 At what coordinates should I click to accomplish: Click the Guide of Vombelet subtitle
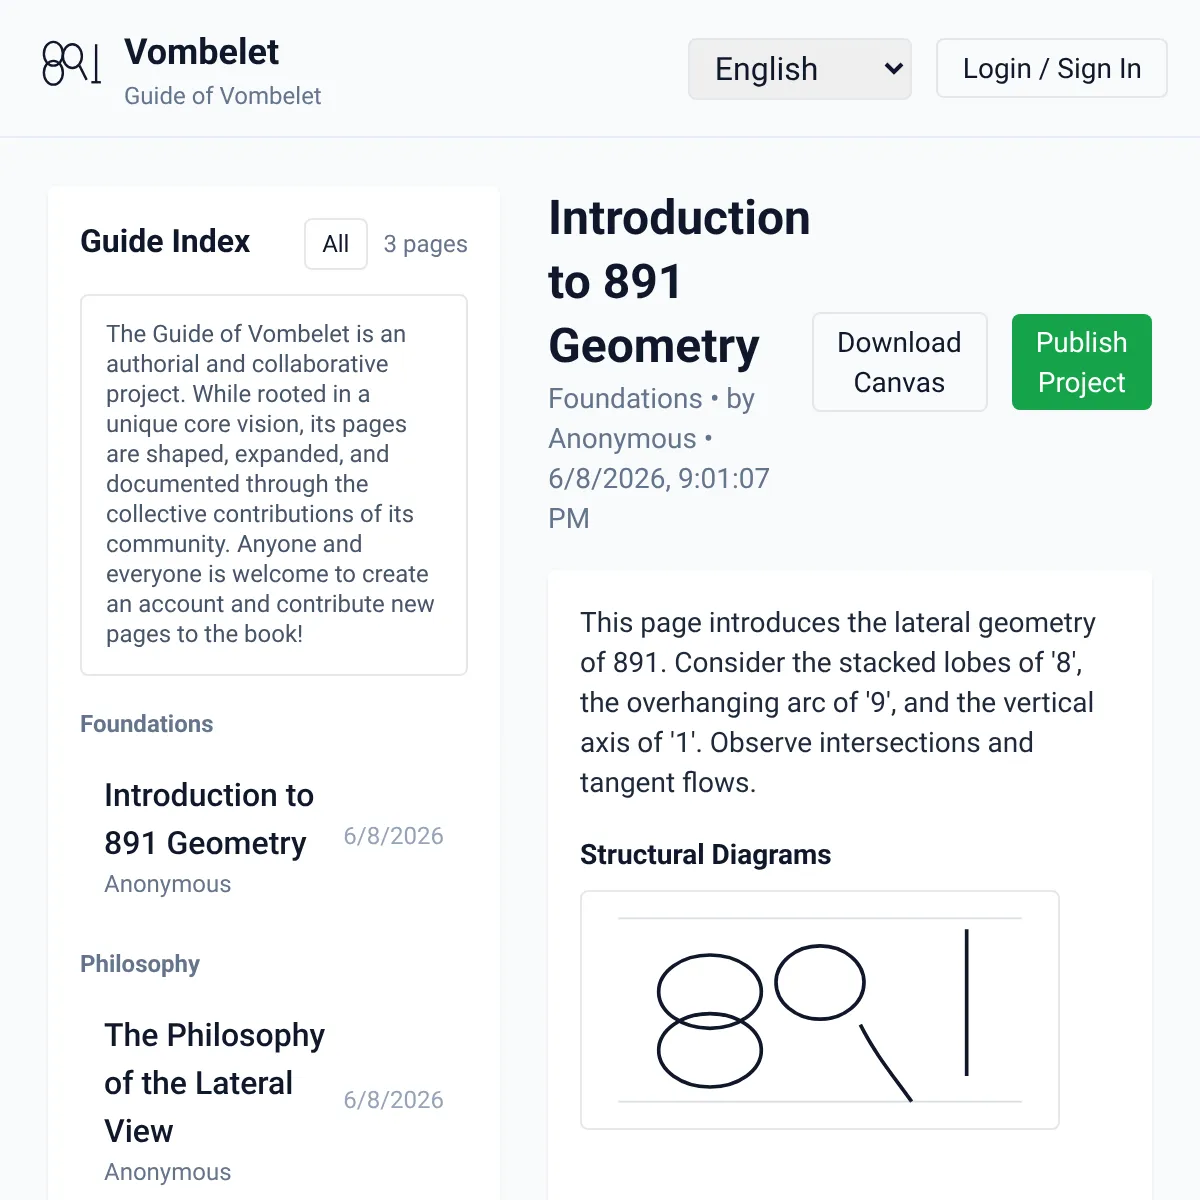coord(222,96)
